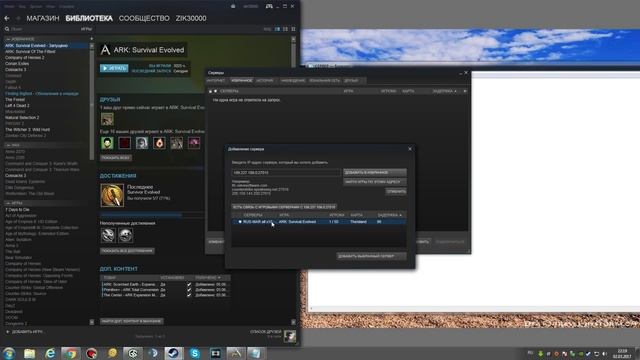Switch to Интернет tab in Servers window
The width and height of the screenshot is (640, 360).
[216, 80]
